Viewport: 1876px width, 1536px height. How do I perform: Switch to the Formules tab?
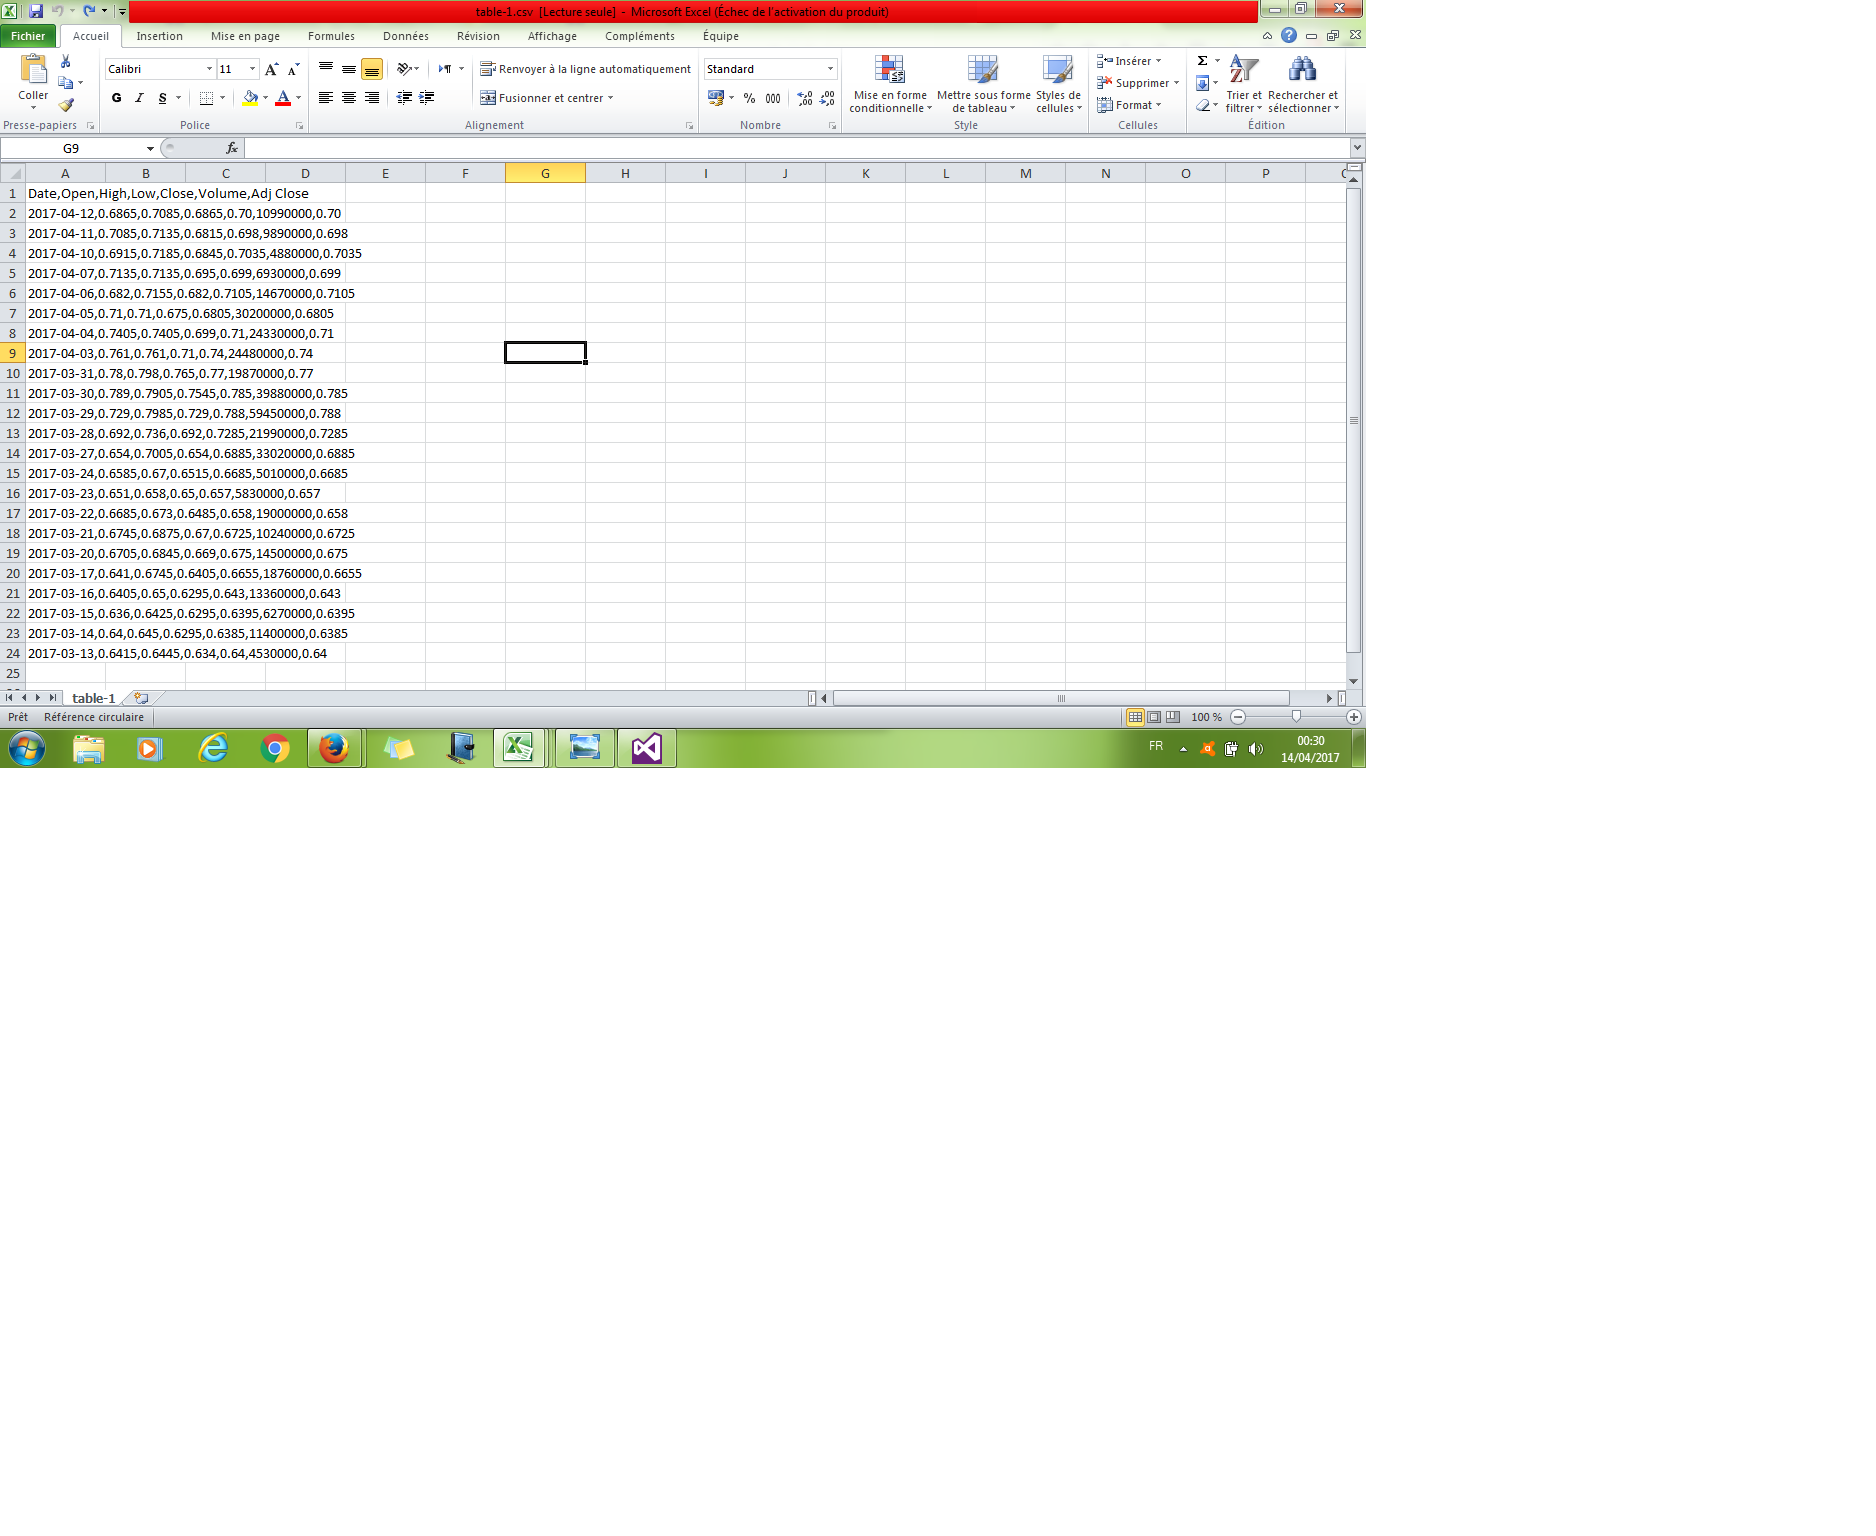point(331,36)
